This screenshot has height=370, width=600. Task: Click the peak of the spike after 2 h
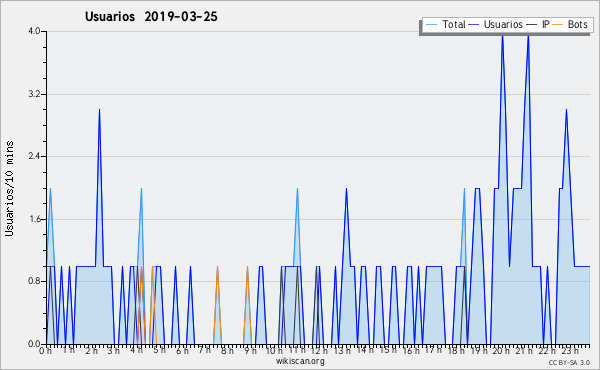[99, 110]
